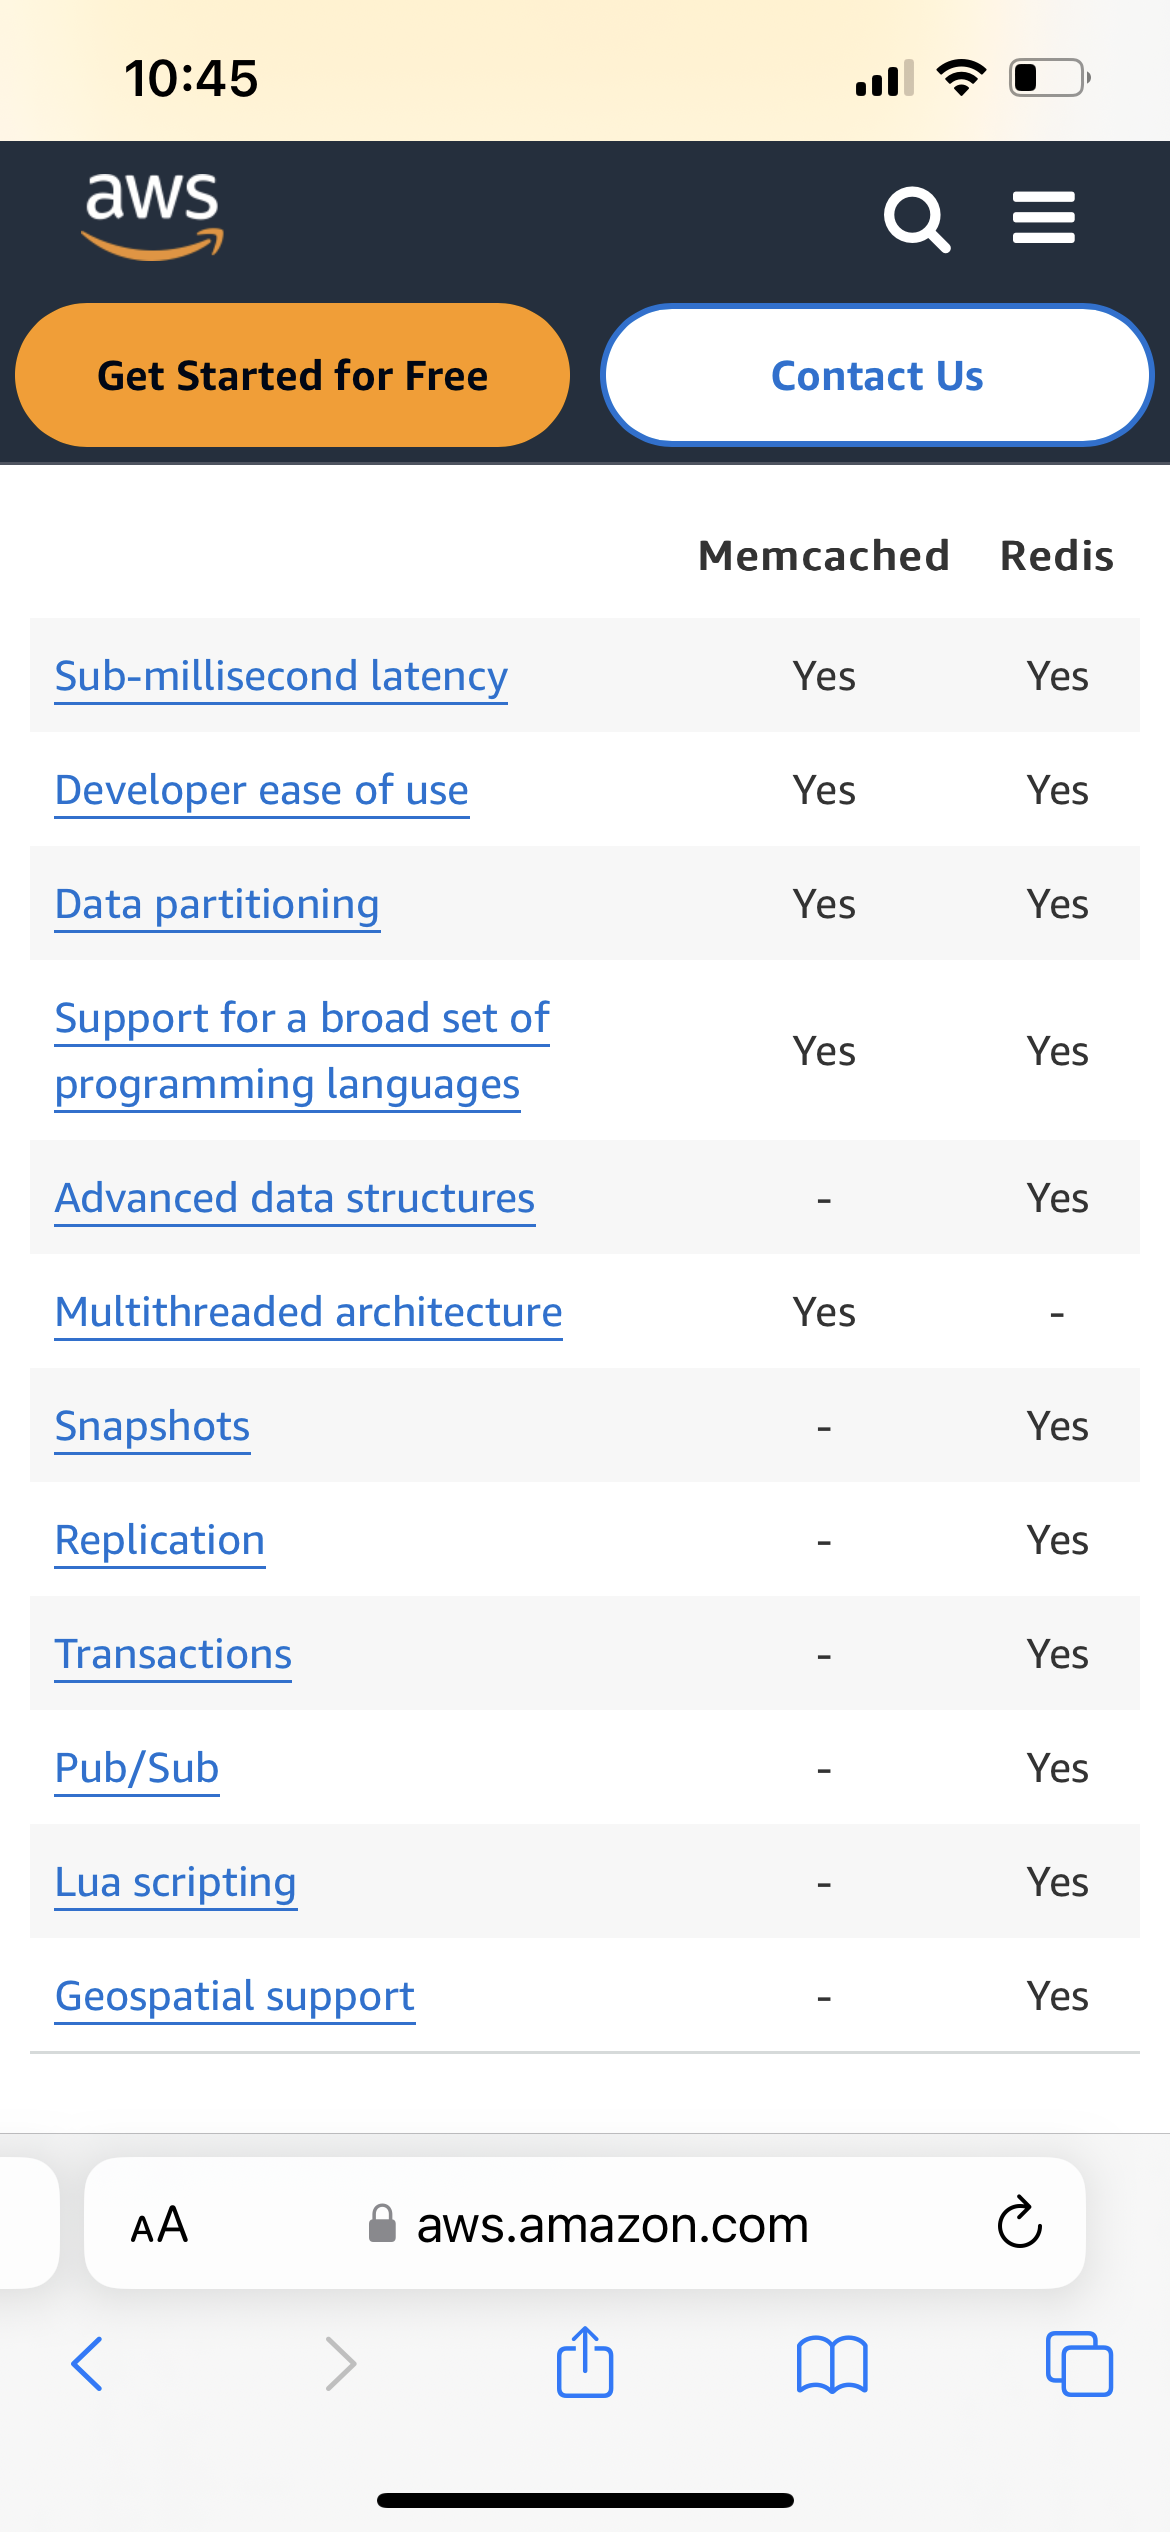Open Safari AA reader settings
Screen dimensions: 1170x2532
pos(160,2226)
